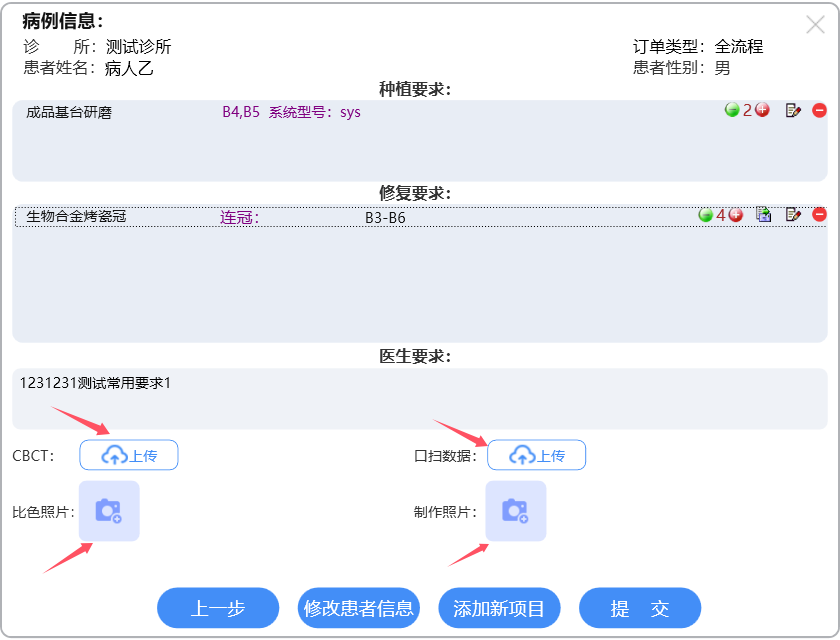Screen dimensions: 840x640
Task: Add a 制作照片 production photo
Action: coord(516,511)
